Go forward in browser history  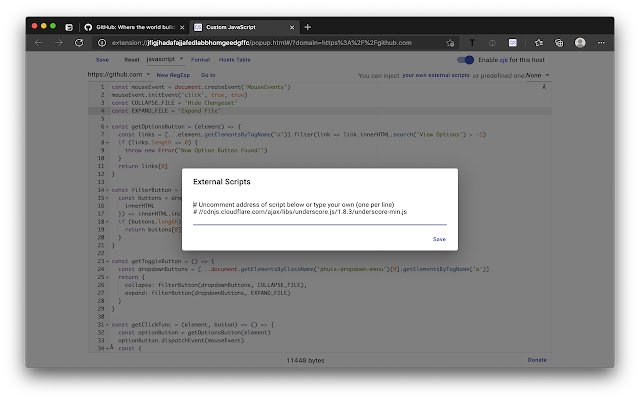pos(59,42)
